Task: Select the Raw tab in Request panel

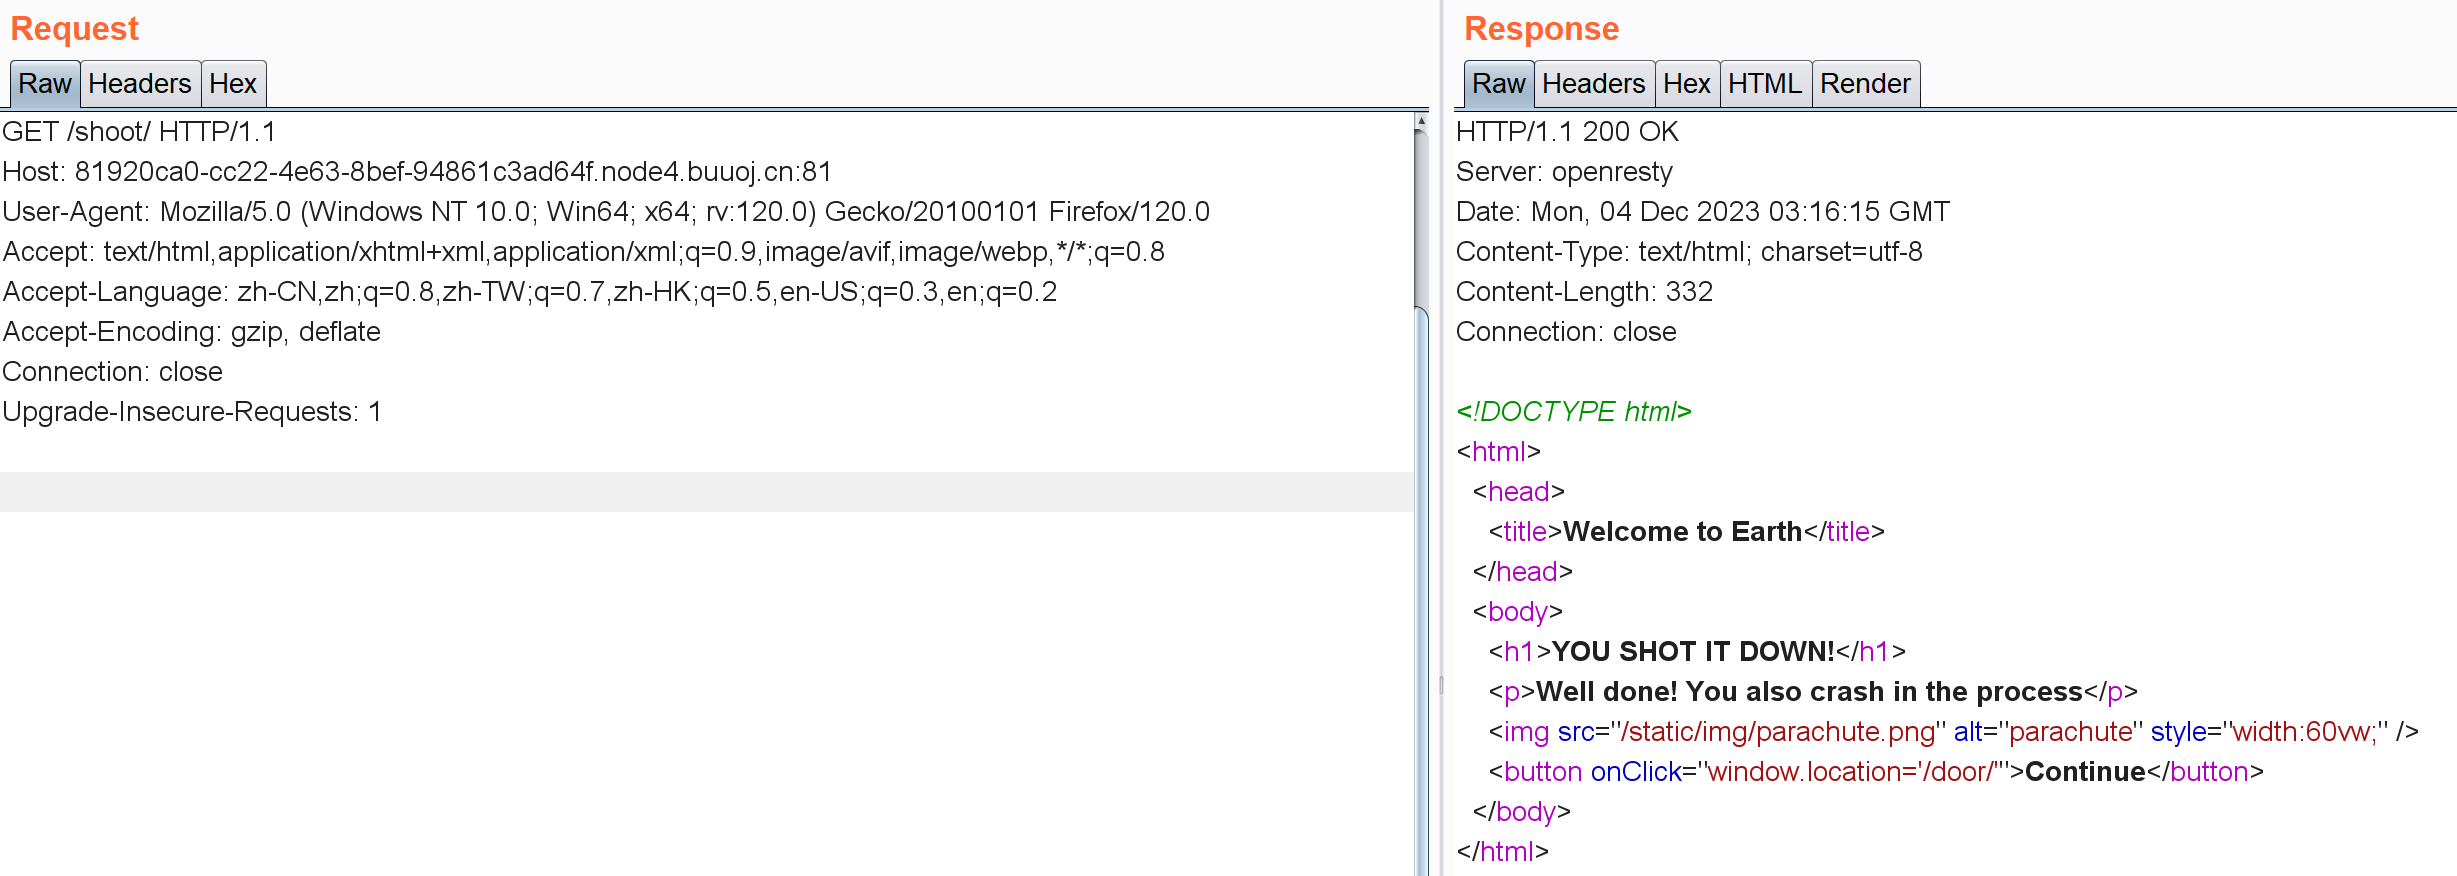Action: [x=45, y=84]
